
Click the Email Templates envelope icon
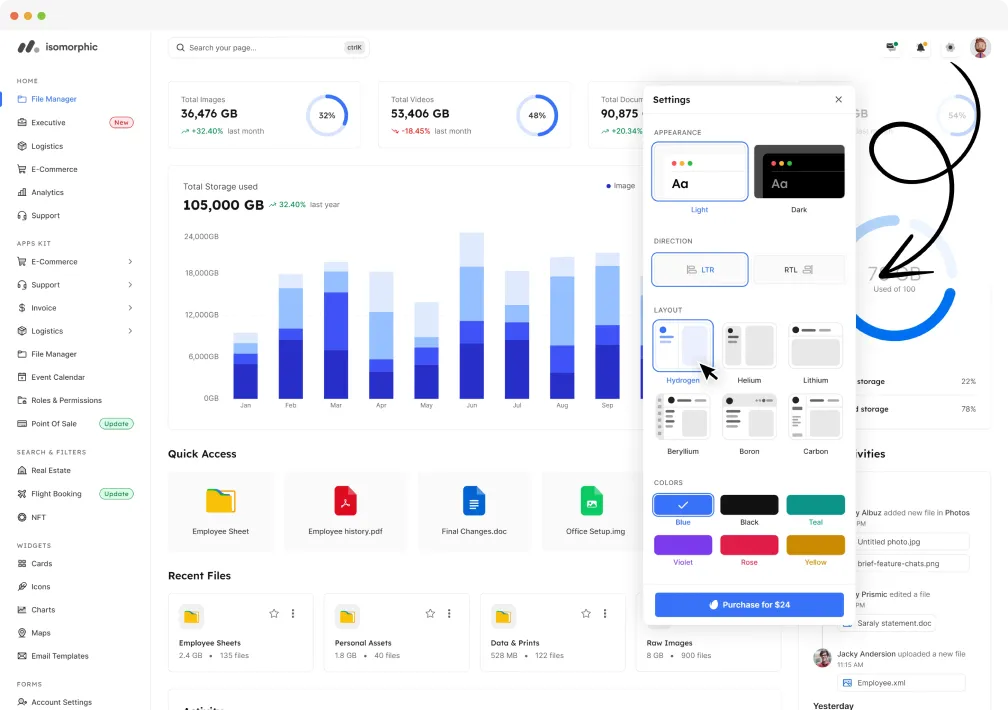click(x=22, y=656)
